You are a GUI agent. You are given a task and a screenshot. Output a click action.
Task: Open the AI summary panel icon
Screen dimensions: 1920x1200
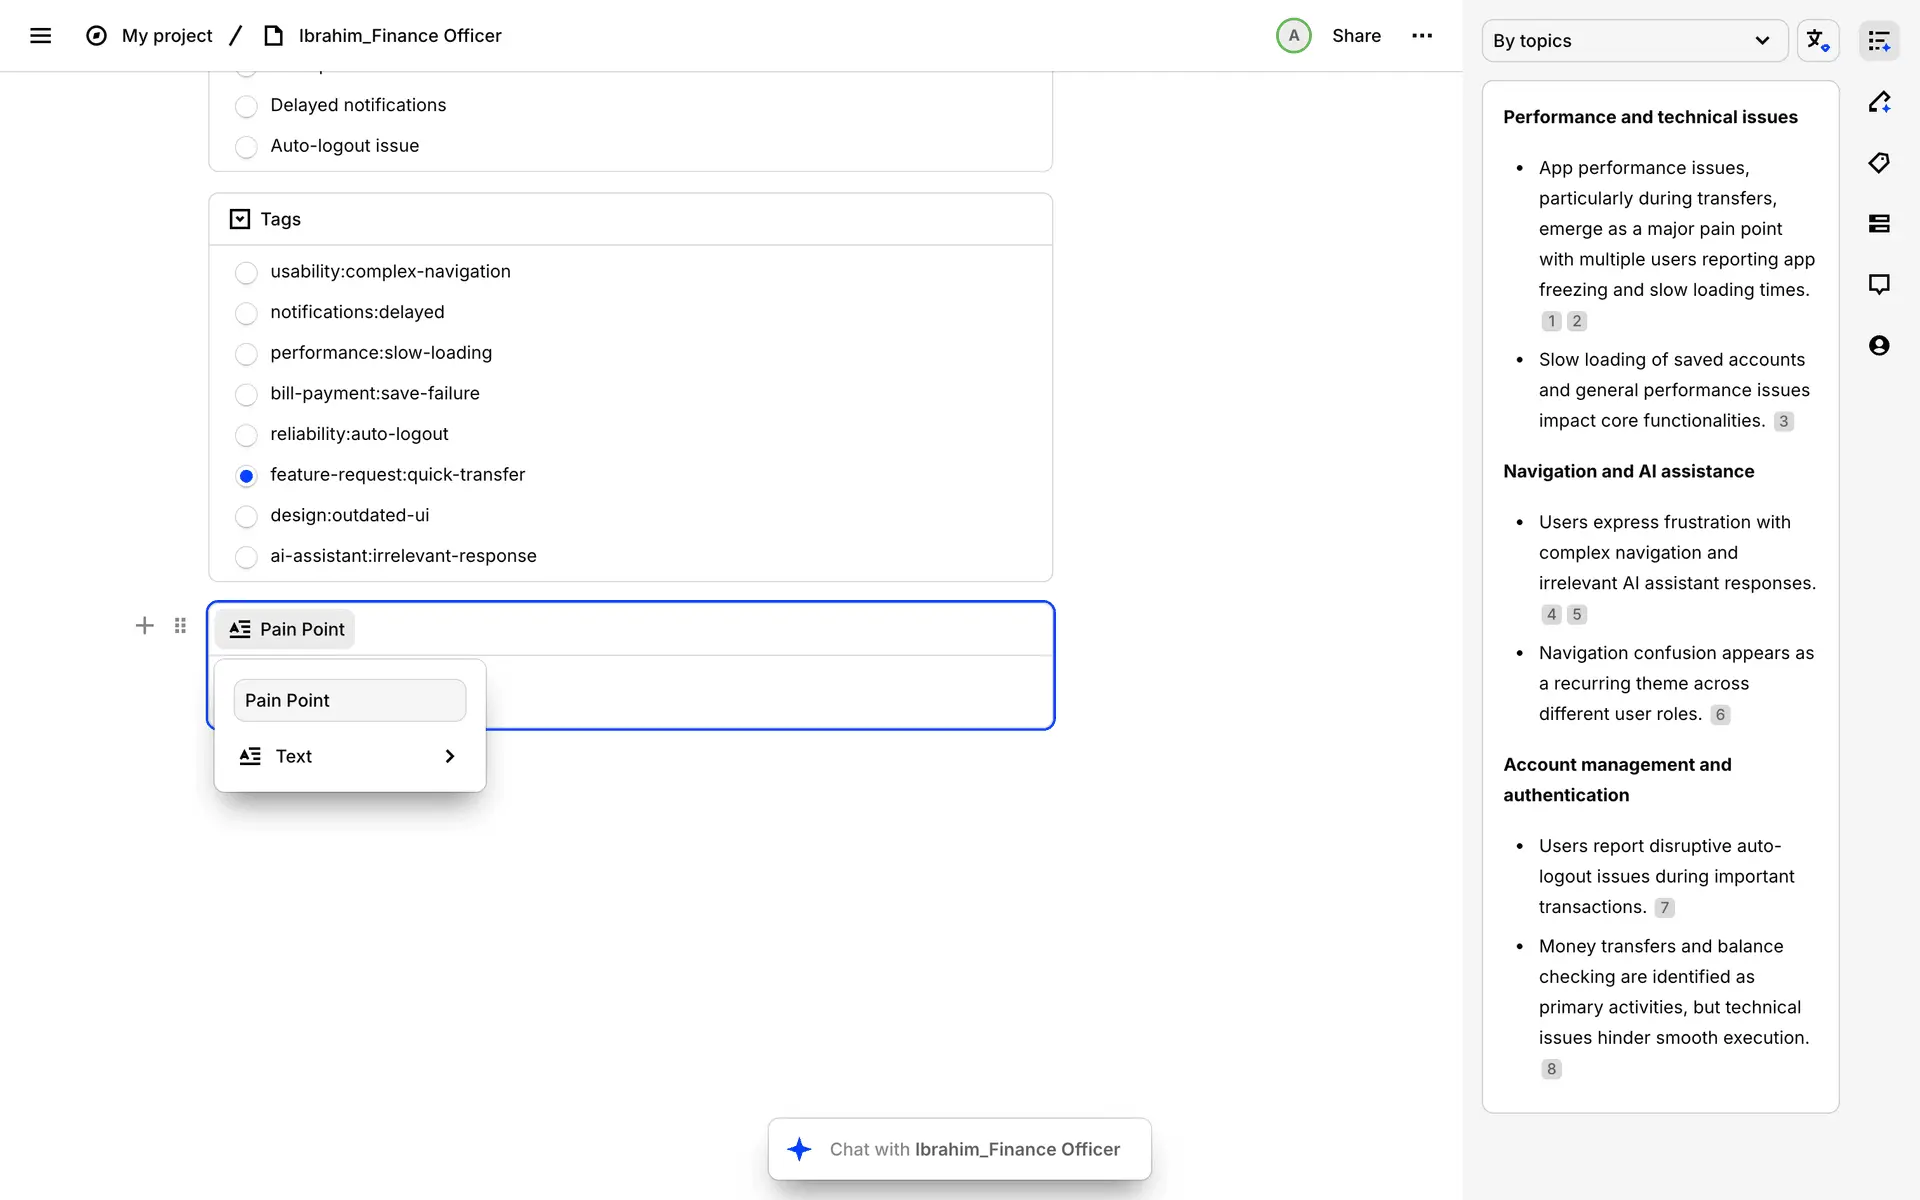pyautogui.click(x=1879, y=41)
